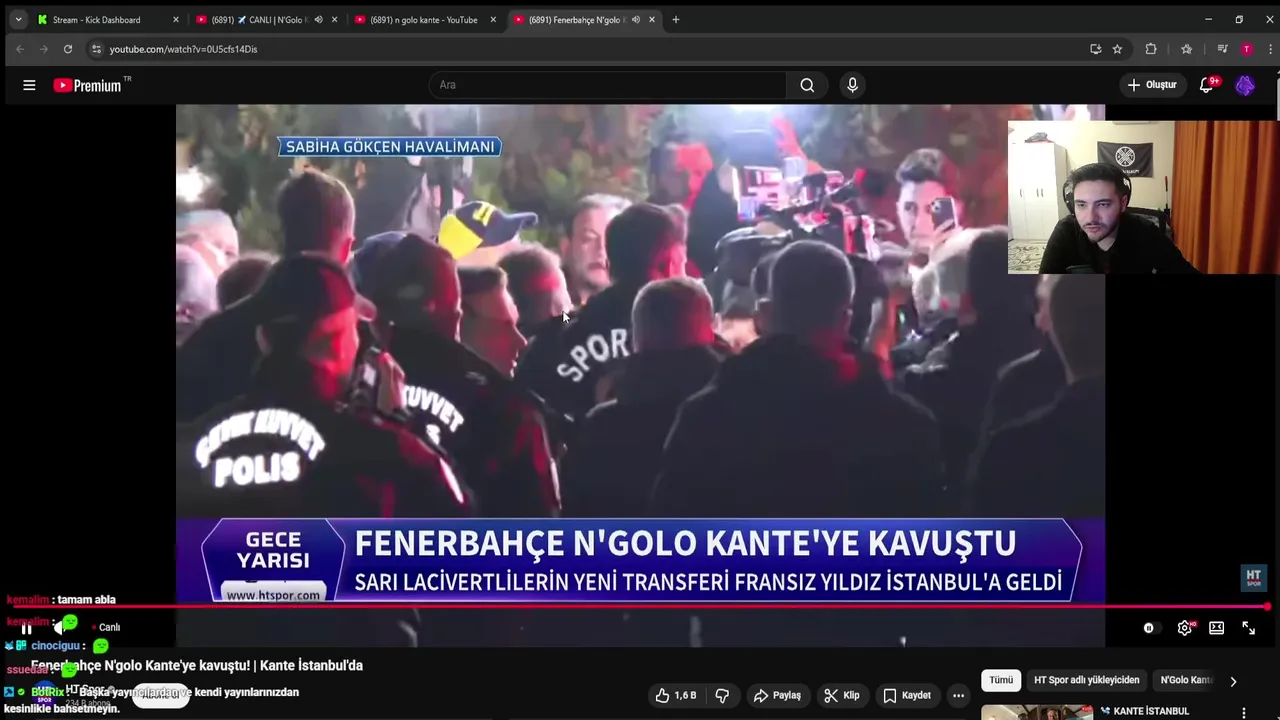Go forward with the browser forward arrow
The image size is (1280, 720).
click(x=44, y=49)
